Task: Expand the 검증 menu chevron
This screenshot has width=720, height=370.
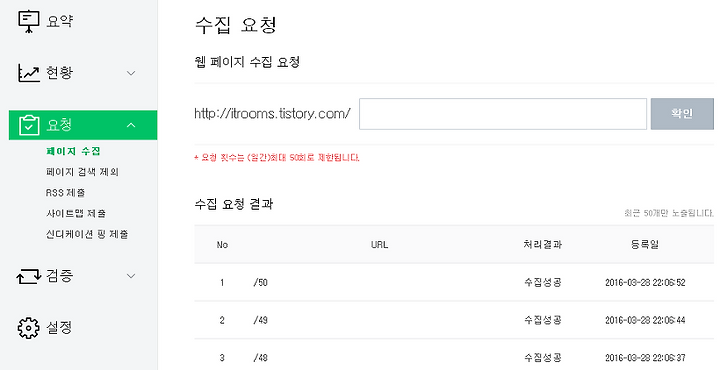Action: [x=131, y=276]
